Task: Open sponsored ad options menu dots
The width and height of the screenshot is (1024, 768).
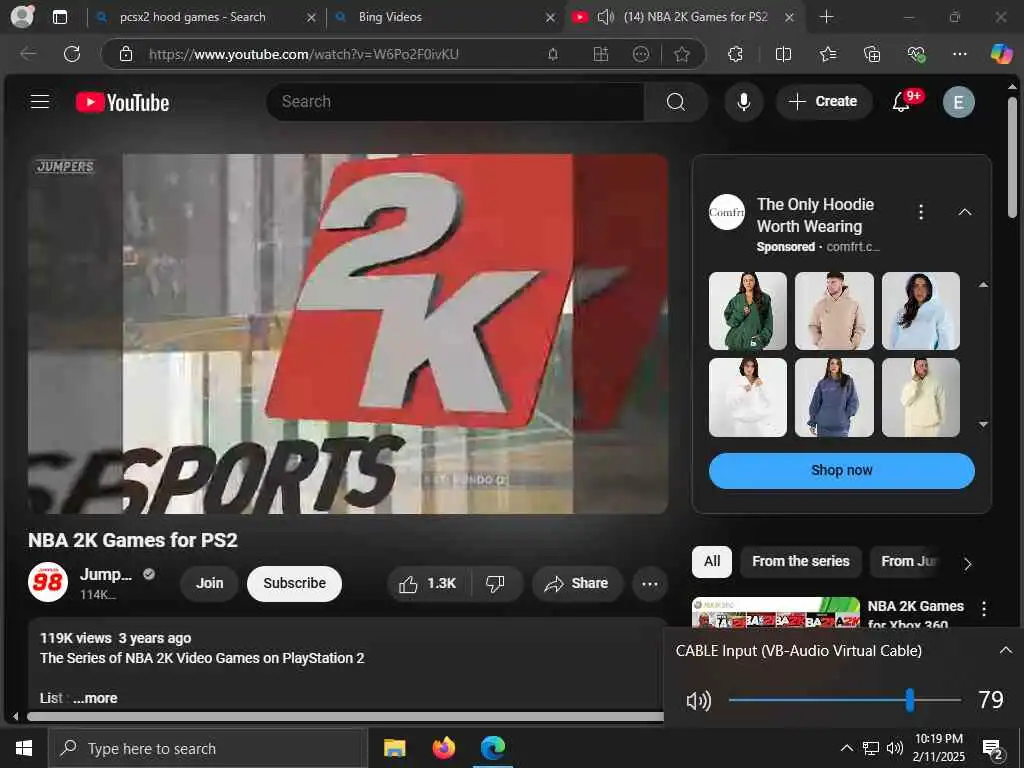Action: coord(921,212)
